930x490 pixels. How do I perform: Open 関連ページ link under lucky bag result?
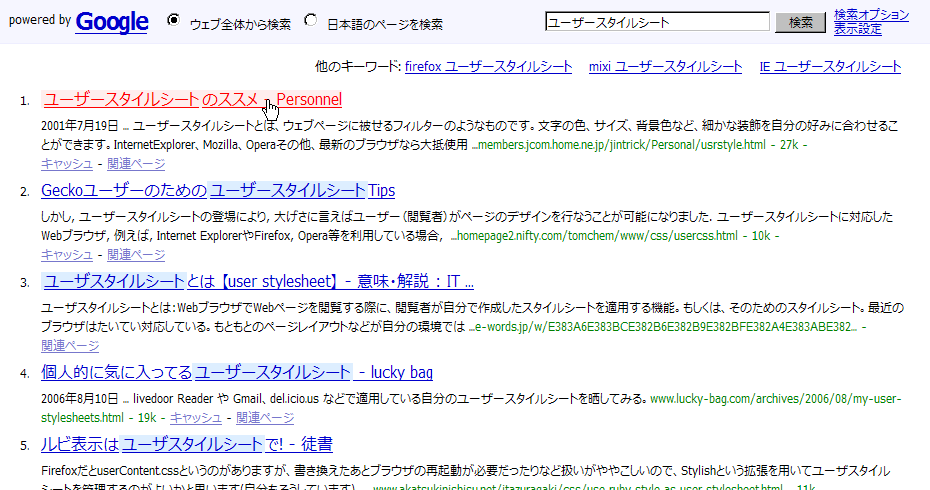pos(265,418)
